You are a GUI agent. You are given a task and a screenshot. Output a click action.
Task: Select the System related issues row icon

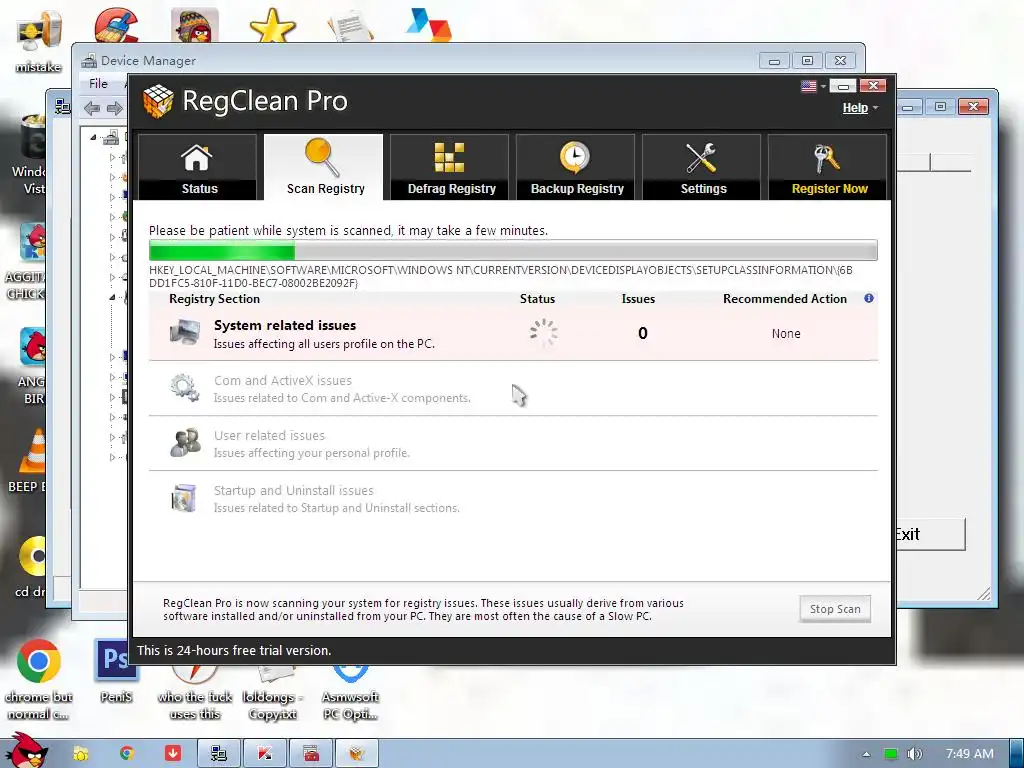click(x=185, y=332)
